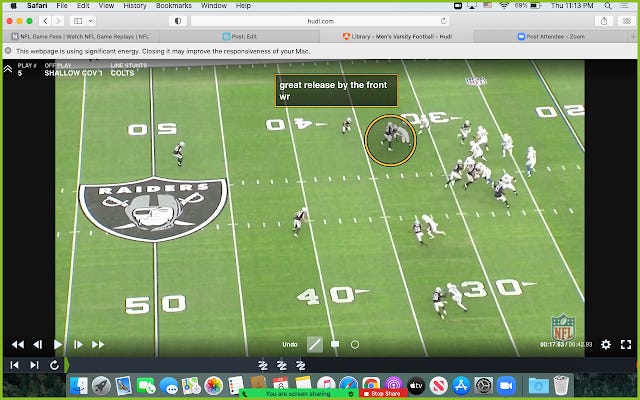
Task: Select the yellow circle spotlight annotation
Action: [x=390, y=140]
